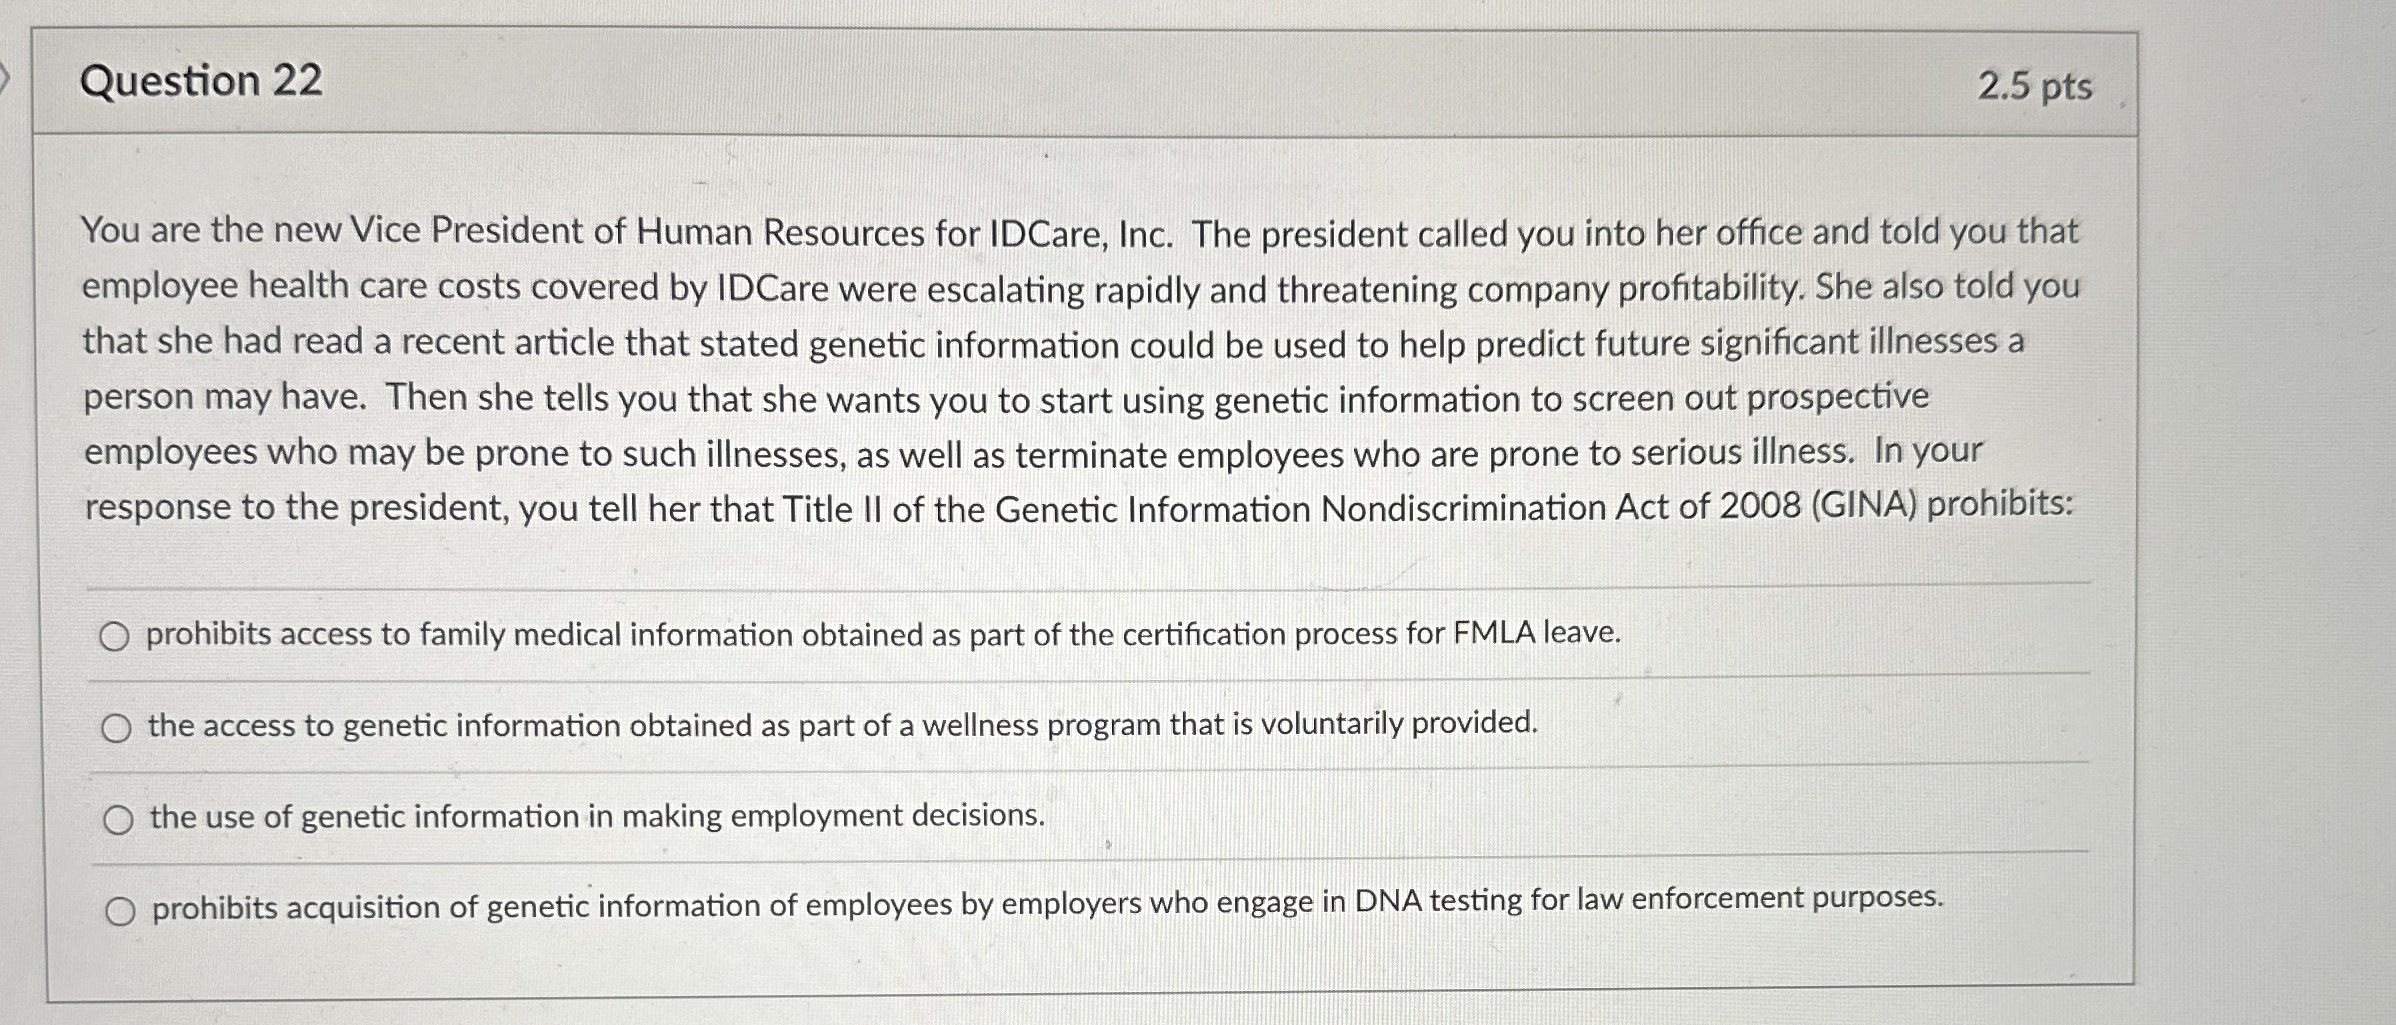The image size is (2396, 1025).
Task: Pick the DNA testing law enforcement radio button
Action: tap(120, 911)
